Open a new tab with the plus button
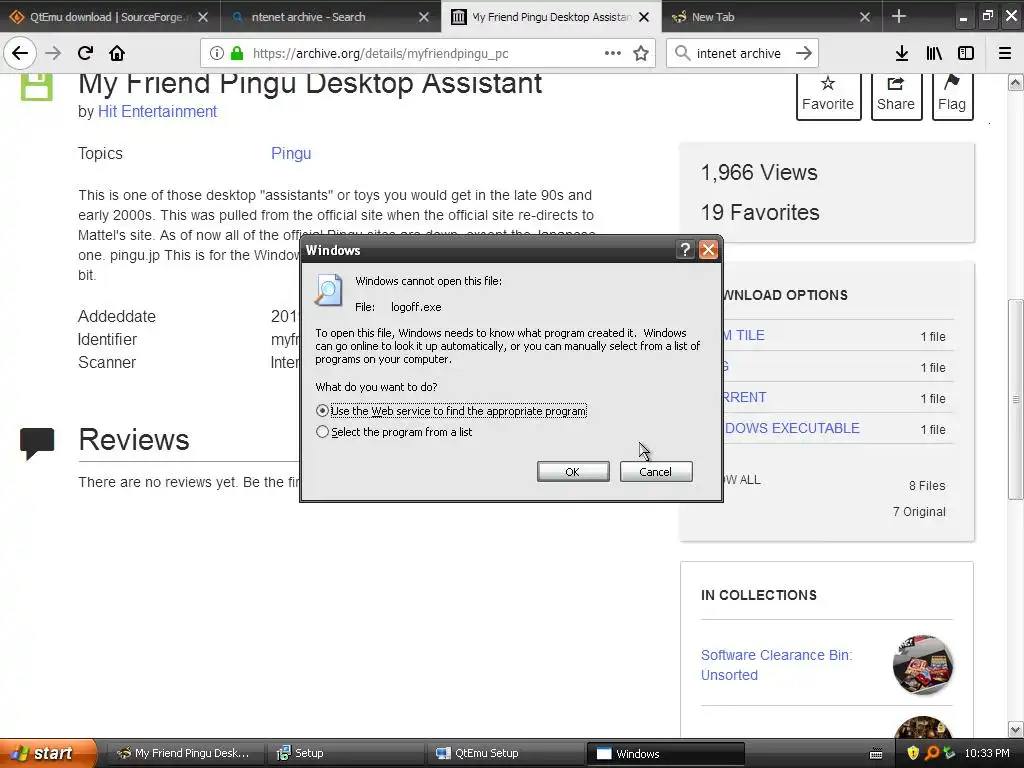The image size is (1024, 768). click(899, 16)
